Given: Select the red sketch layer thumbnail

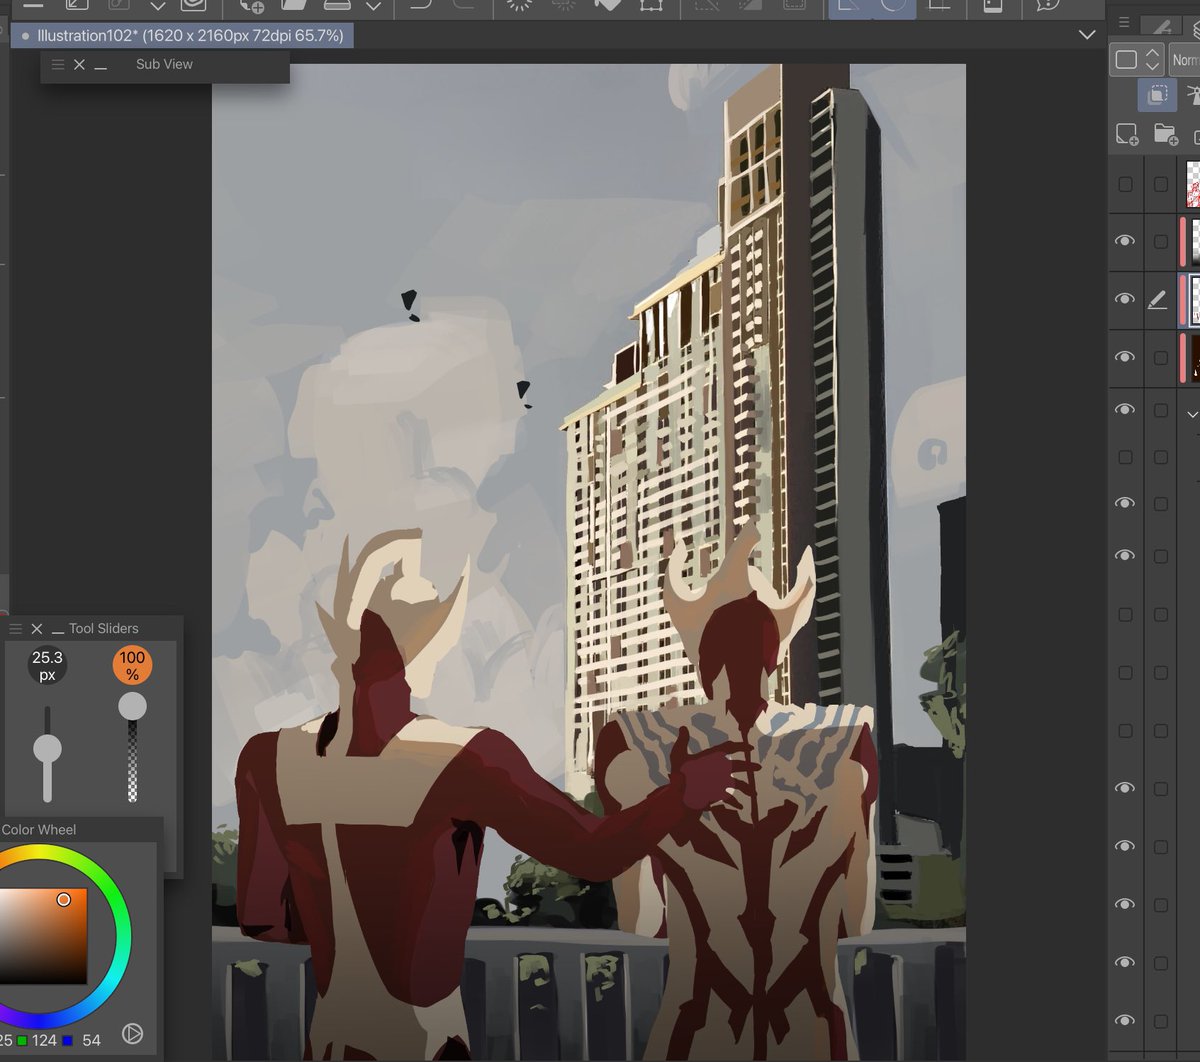Looking at the screenshot, I should (x=1193, y=184).
